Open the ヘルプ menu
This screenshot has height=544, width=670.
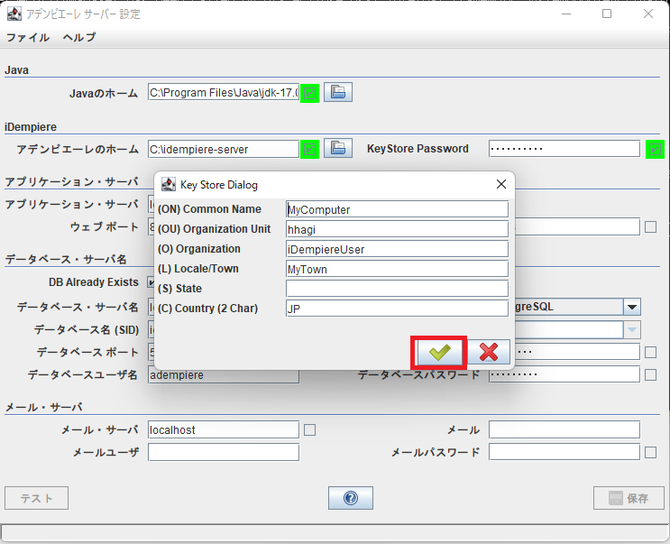click(x=79, y=38)
